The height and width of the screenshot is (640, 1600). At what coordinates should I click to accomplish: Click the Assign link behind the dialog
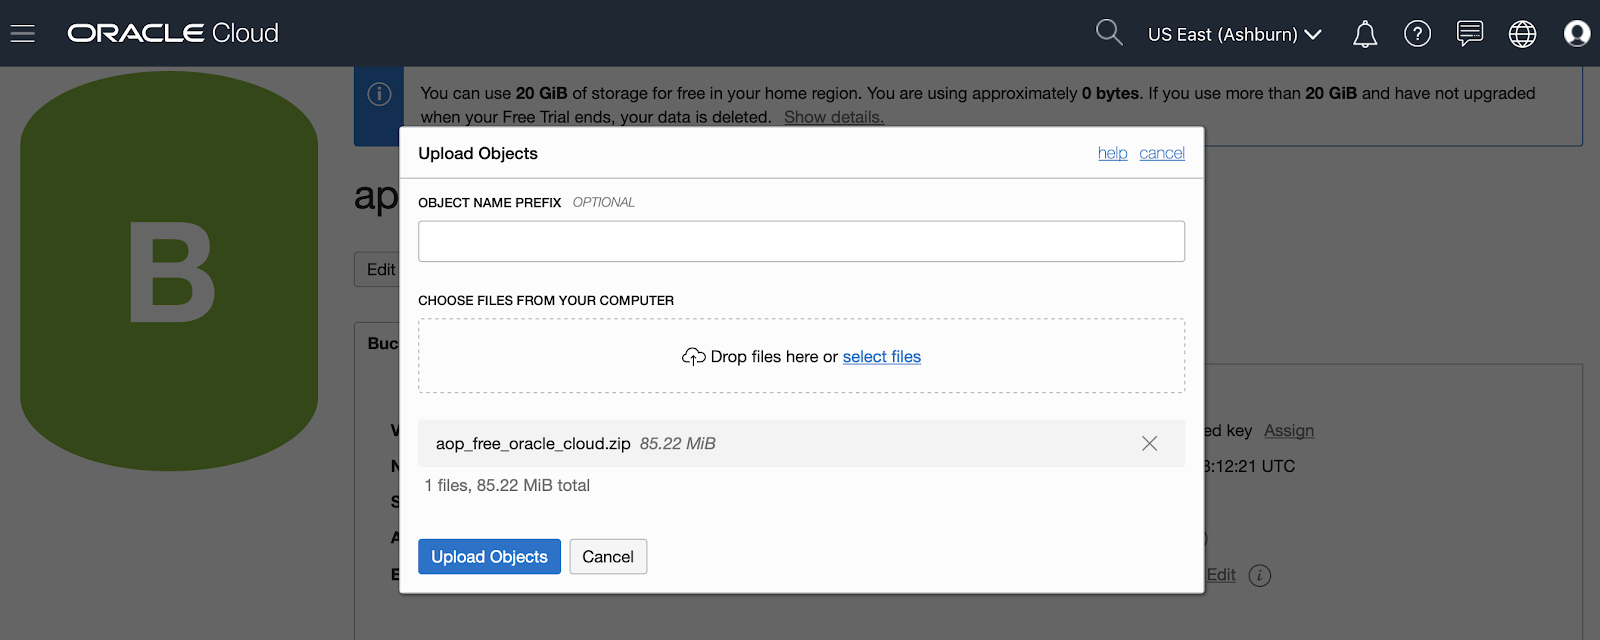(x=1289, y=431)
